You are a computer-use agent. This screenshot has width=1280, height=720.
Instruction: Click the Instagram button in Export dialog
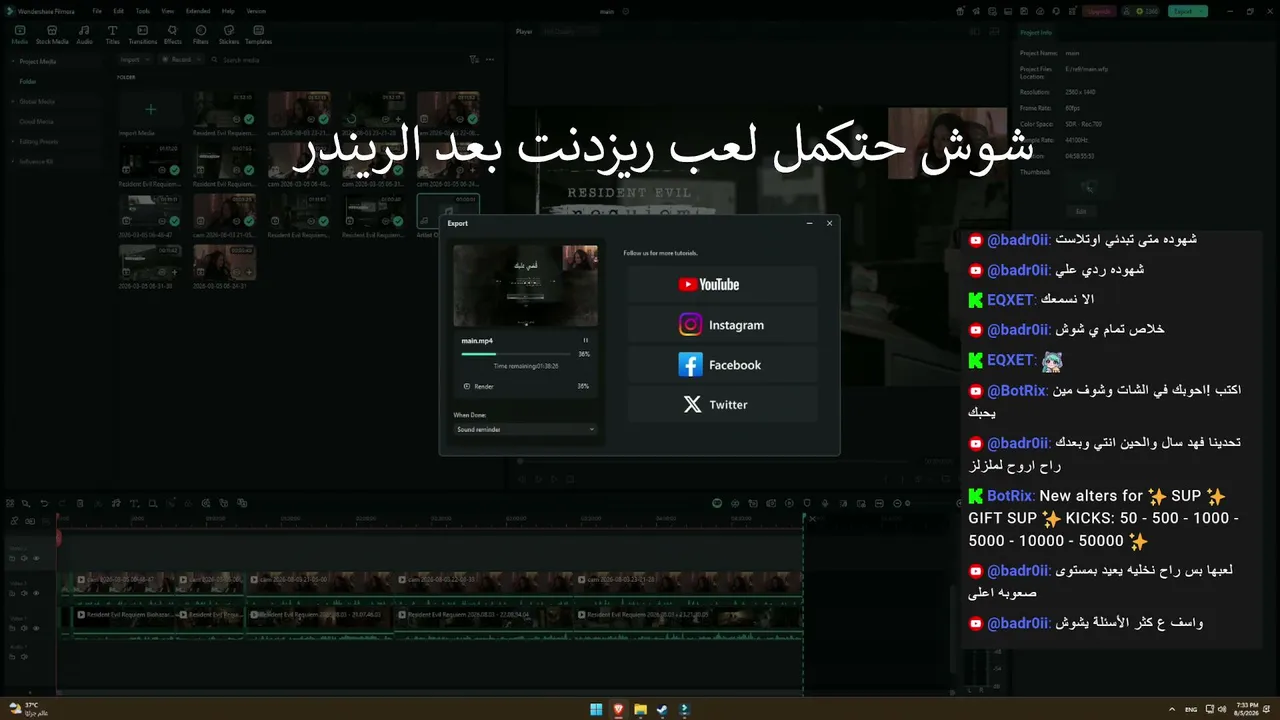pyautogui.click(x=722, y=325)
